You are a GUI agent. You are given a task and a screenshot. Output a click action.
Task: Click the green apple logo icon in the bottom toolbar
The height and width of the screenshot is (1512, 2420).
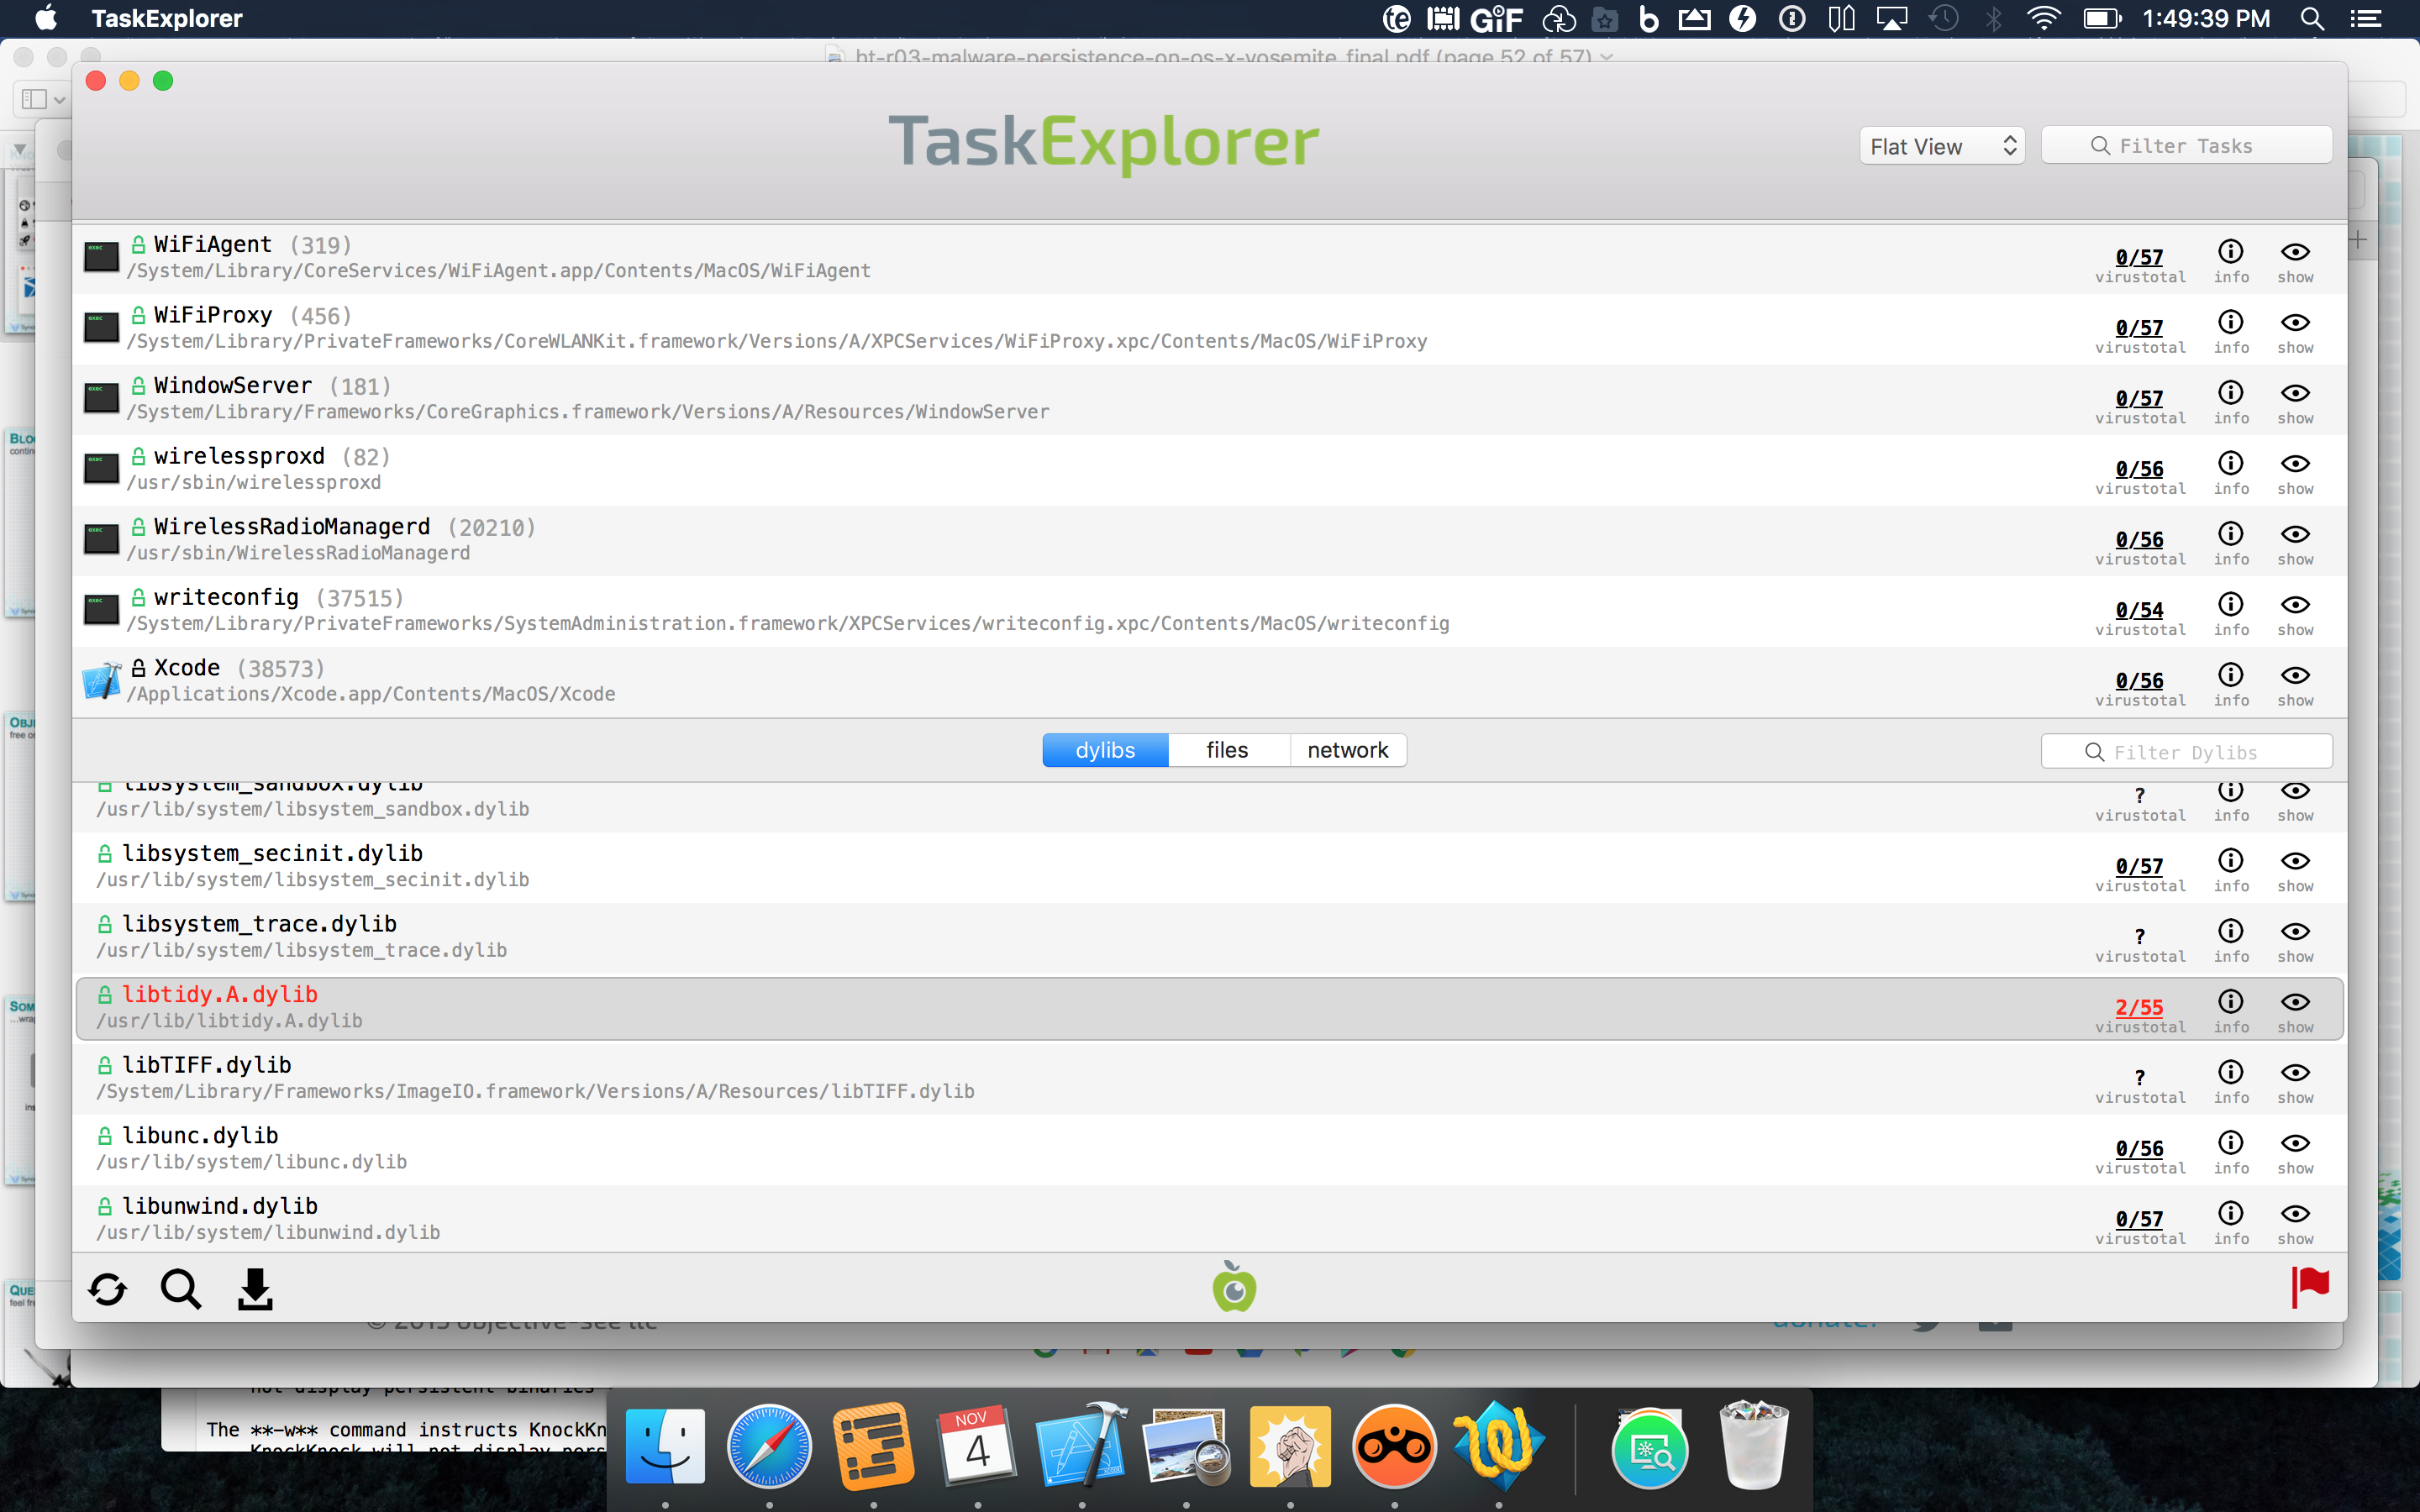(1234, 1287)
